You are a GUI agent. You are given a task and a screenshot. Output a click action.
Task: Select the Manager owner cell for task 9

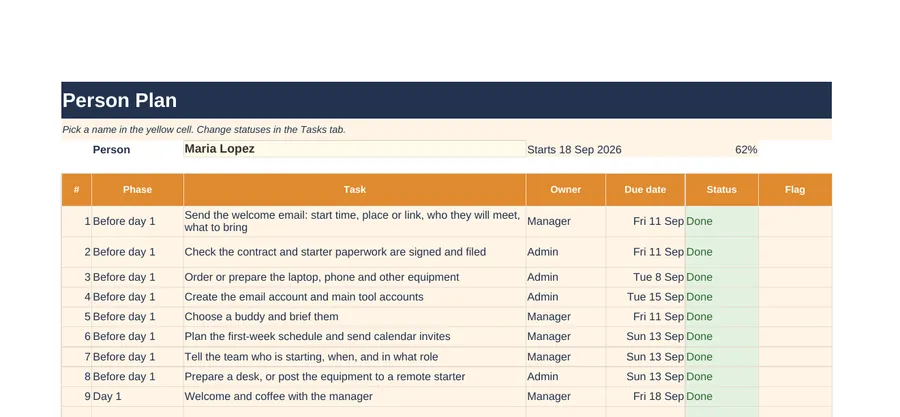tap(565, 396)
